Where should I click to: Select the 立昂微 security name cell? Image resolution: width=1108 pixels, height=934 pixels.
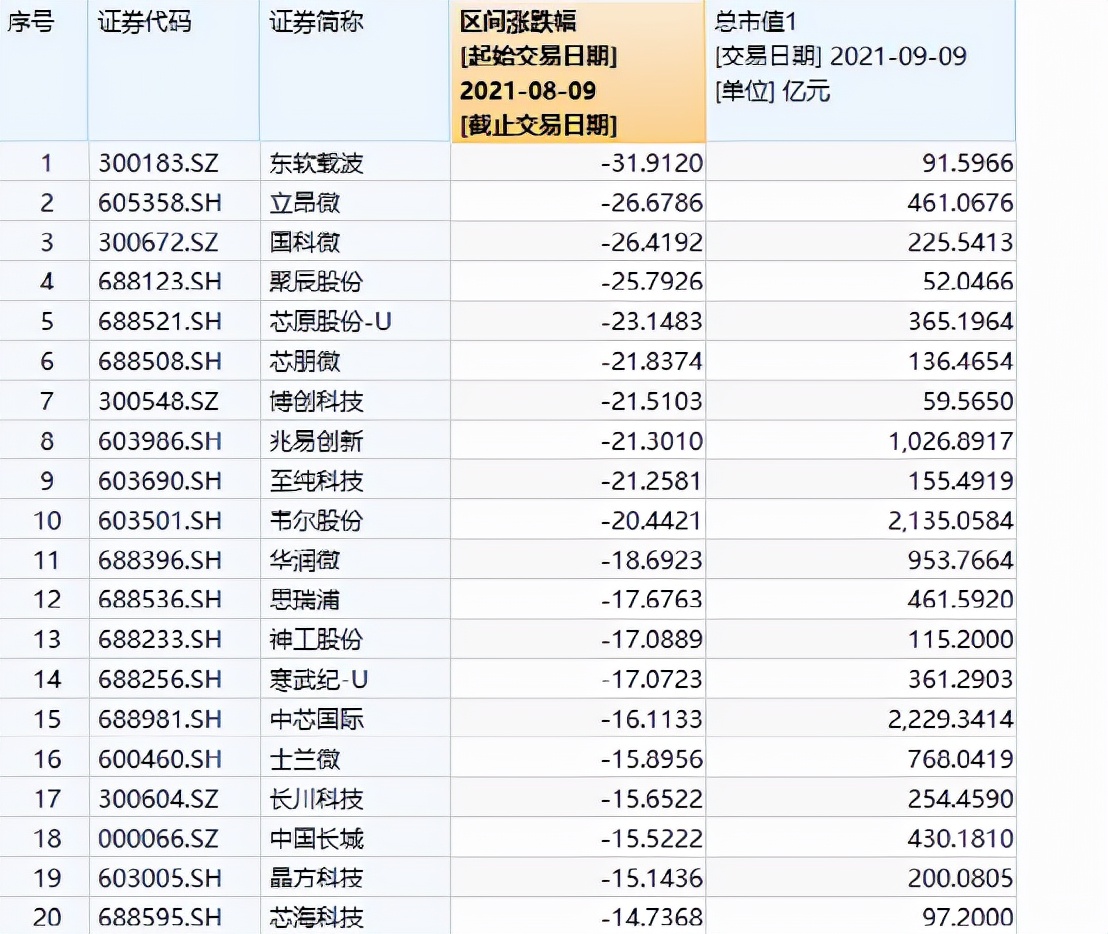pos(305,203)
